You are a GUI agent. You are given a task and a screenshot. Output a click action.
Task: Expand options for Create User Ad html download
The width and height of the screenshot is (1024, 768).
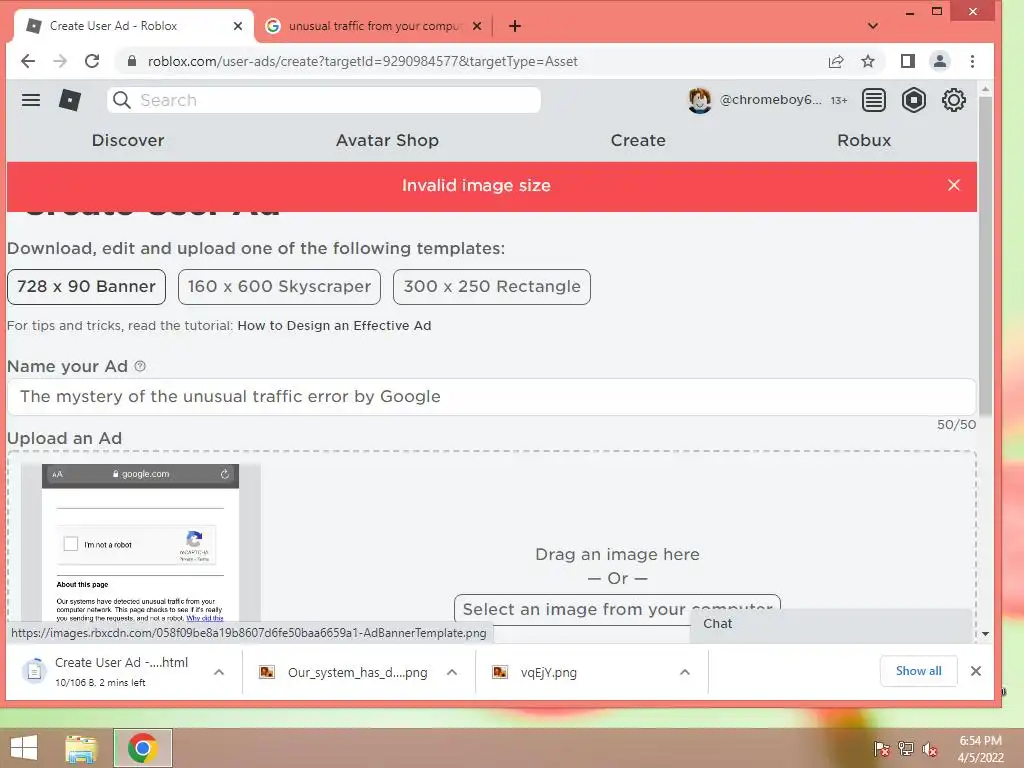[219, 672]
